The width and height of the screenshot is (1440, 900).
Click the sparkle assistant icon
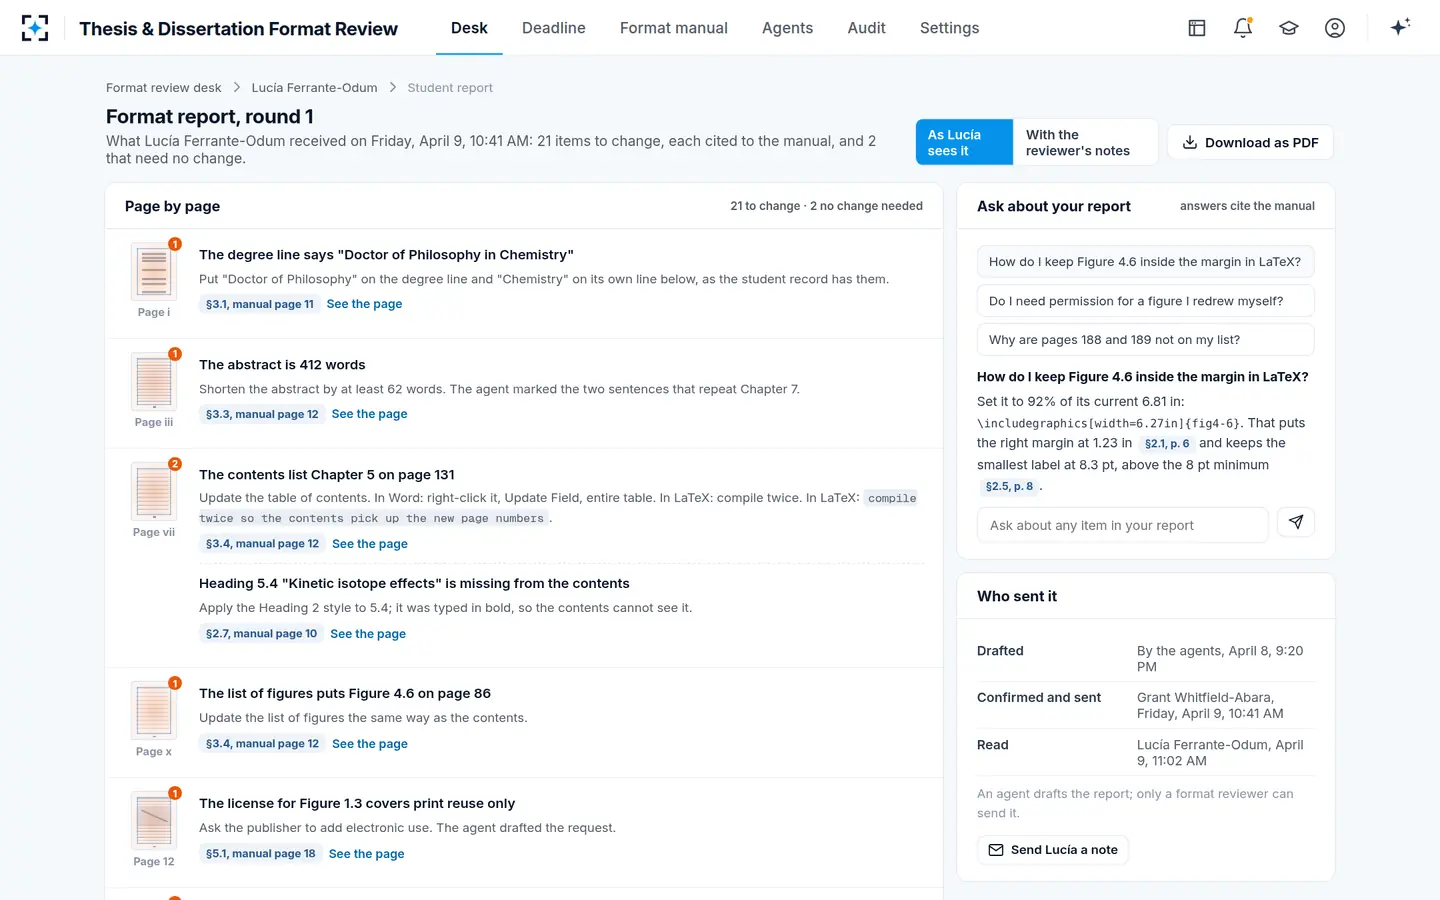click(1400, 27)
